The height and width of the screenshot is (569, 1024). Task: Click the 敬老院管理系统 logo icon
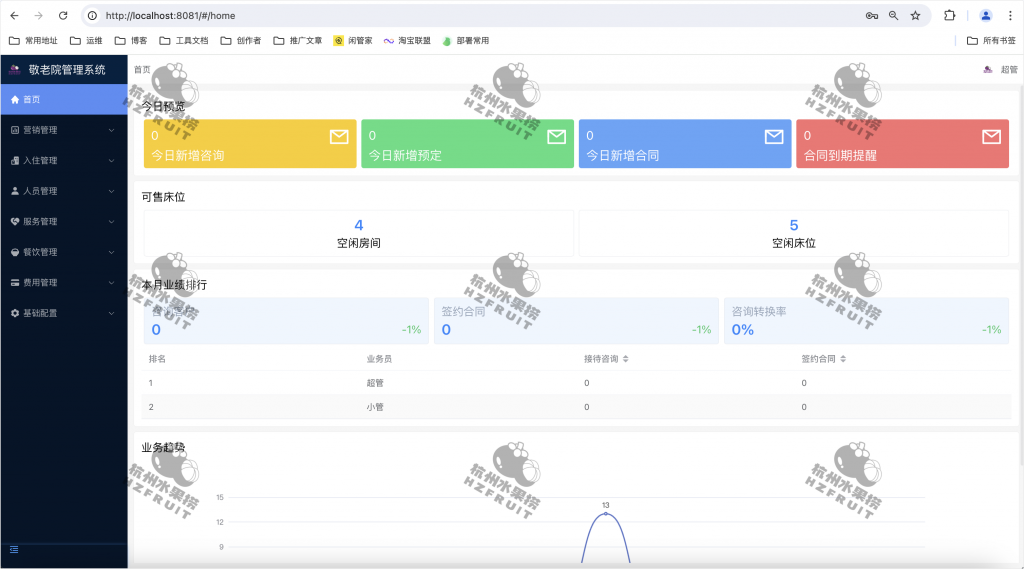[x=14, y=69]
